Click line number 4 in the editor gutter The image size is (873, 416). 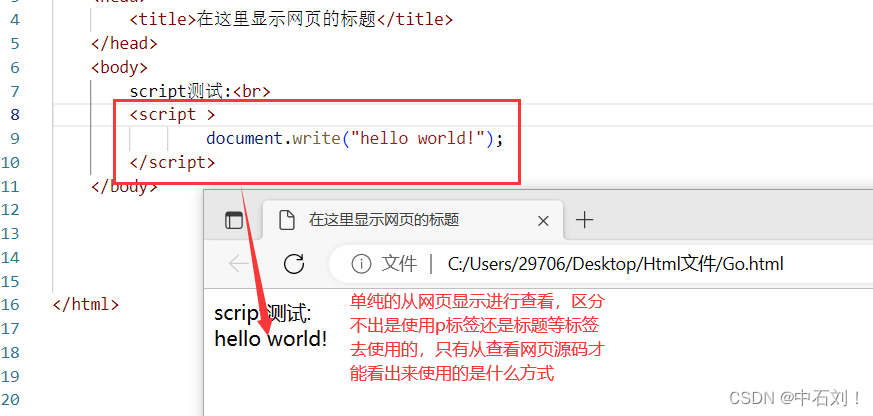[x=14, y=19]
